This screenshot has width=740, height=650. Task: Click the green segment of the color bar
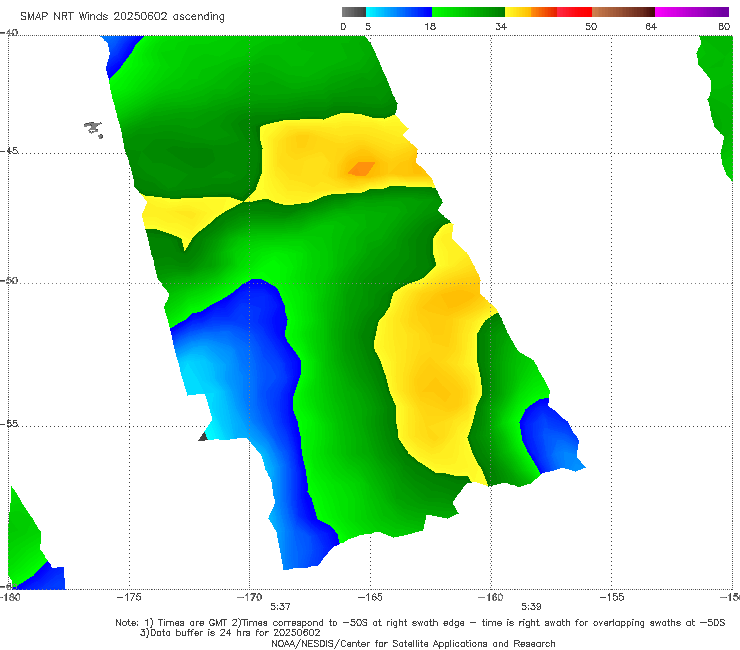click(x=468, y=12)
